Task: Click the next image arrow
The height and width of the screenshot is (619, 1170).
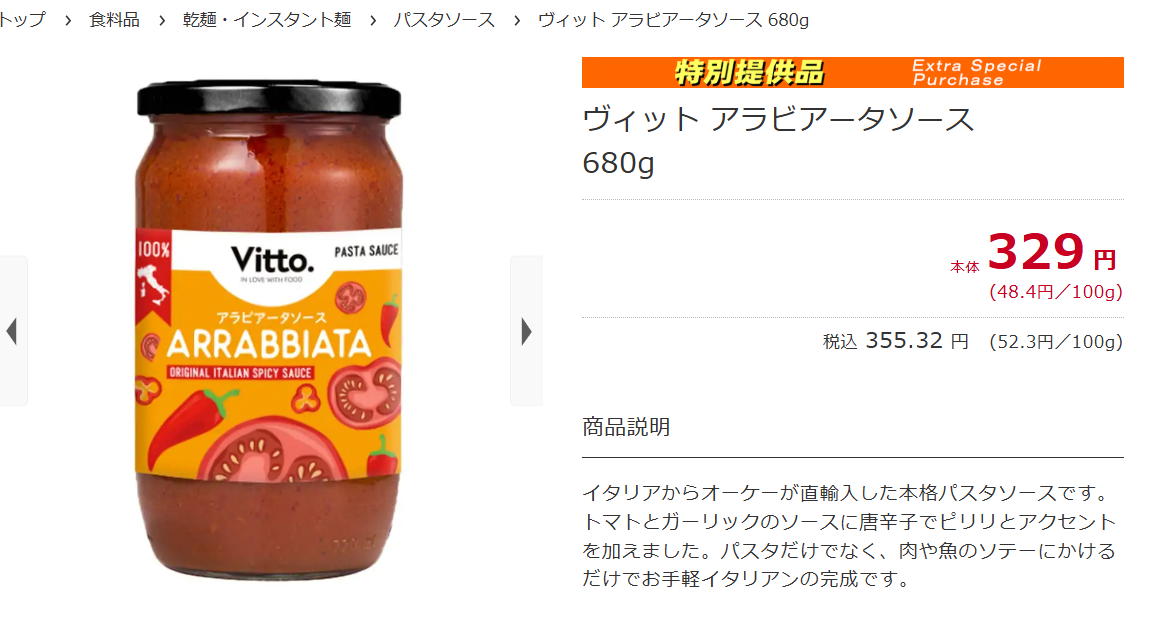Action: (527, 331)
